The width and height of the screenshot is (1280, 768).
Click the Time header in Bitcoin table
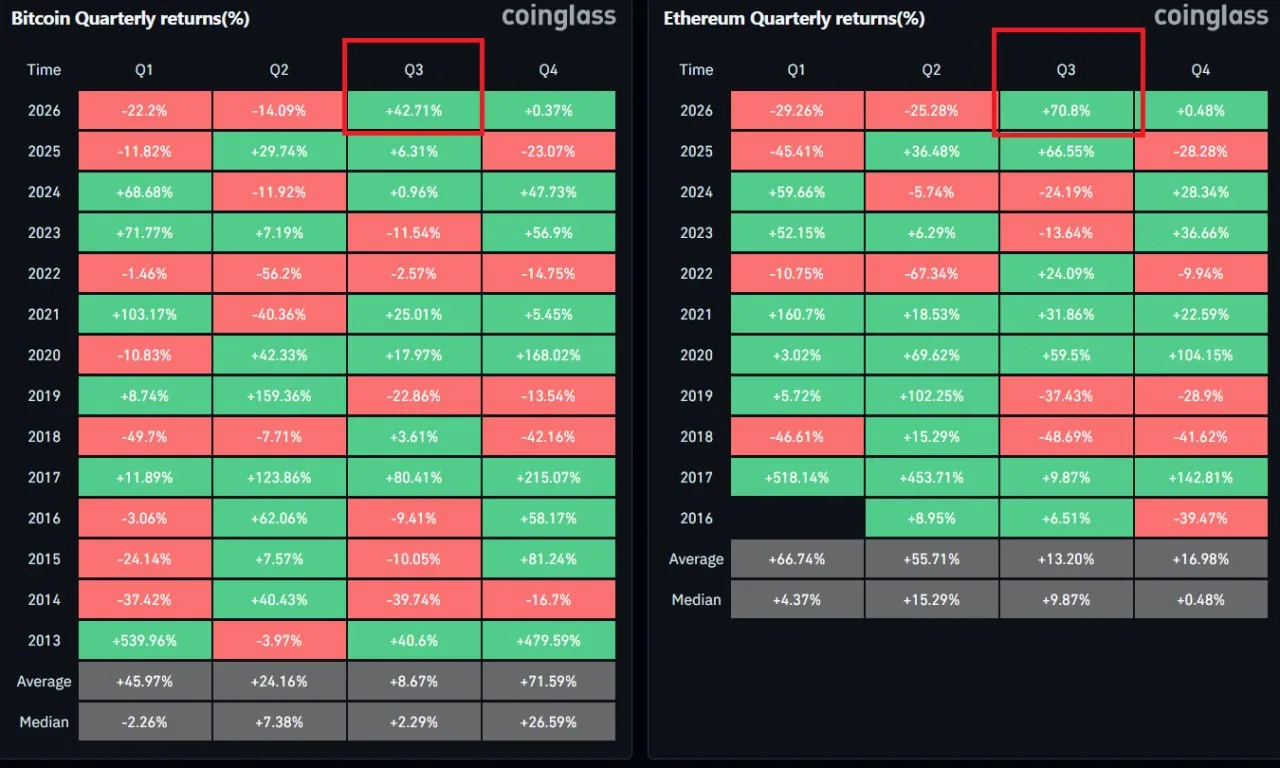pyautogui.click(x=44, y=69)
